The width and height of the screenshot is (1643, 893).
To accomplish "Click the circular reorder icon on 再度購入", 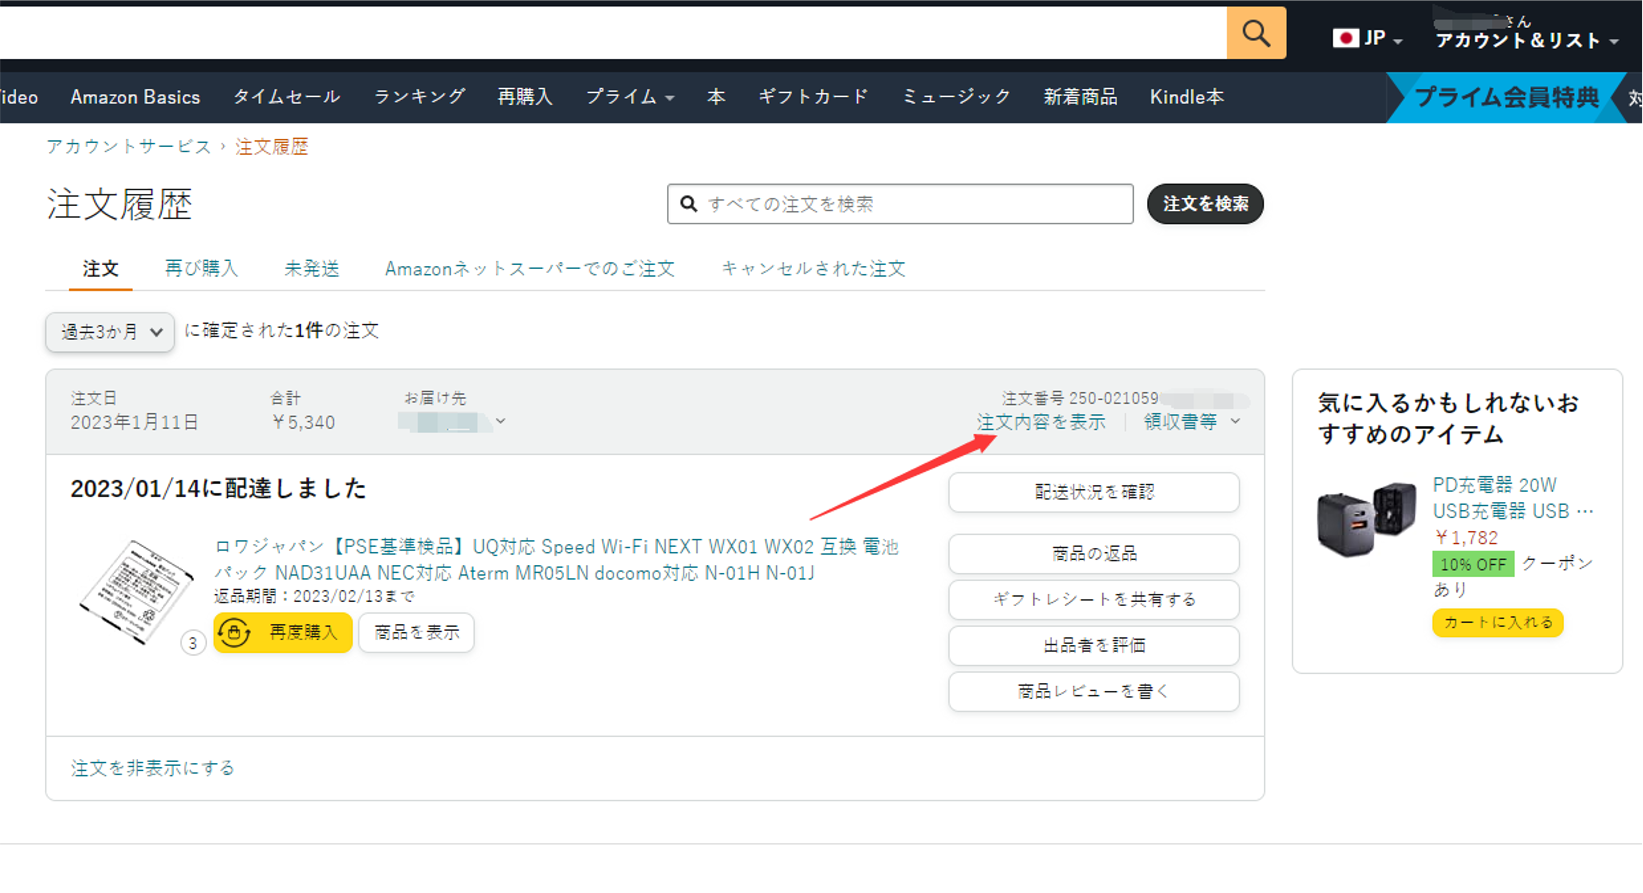I will pyautogui.click(x=234, y=632).
